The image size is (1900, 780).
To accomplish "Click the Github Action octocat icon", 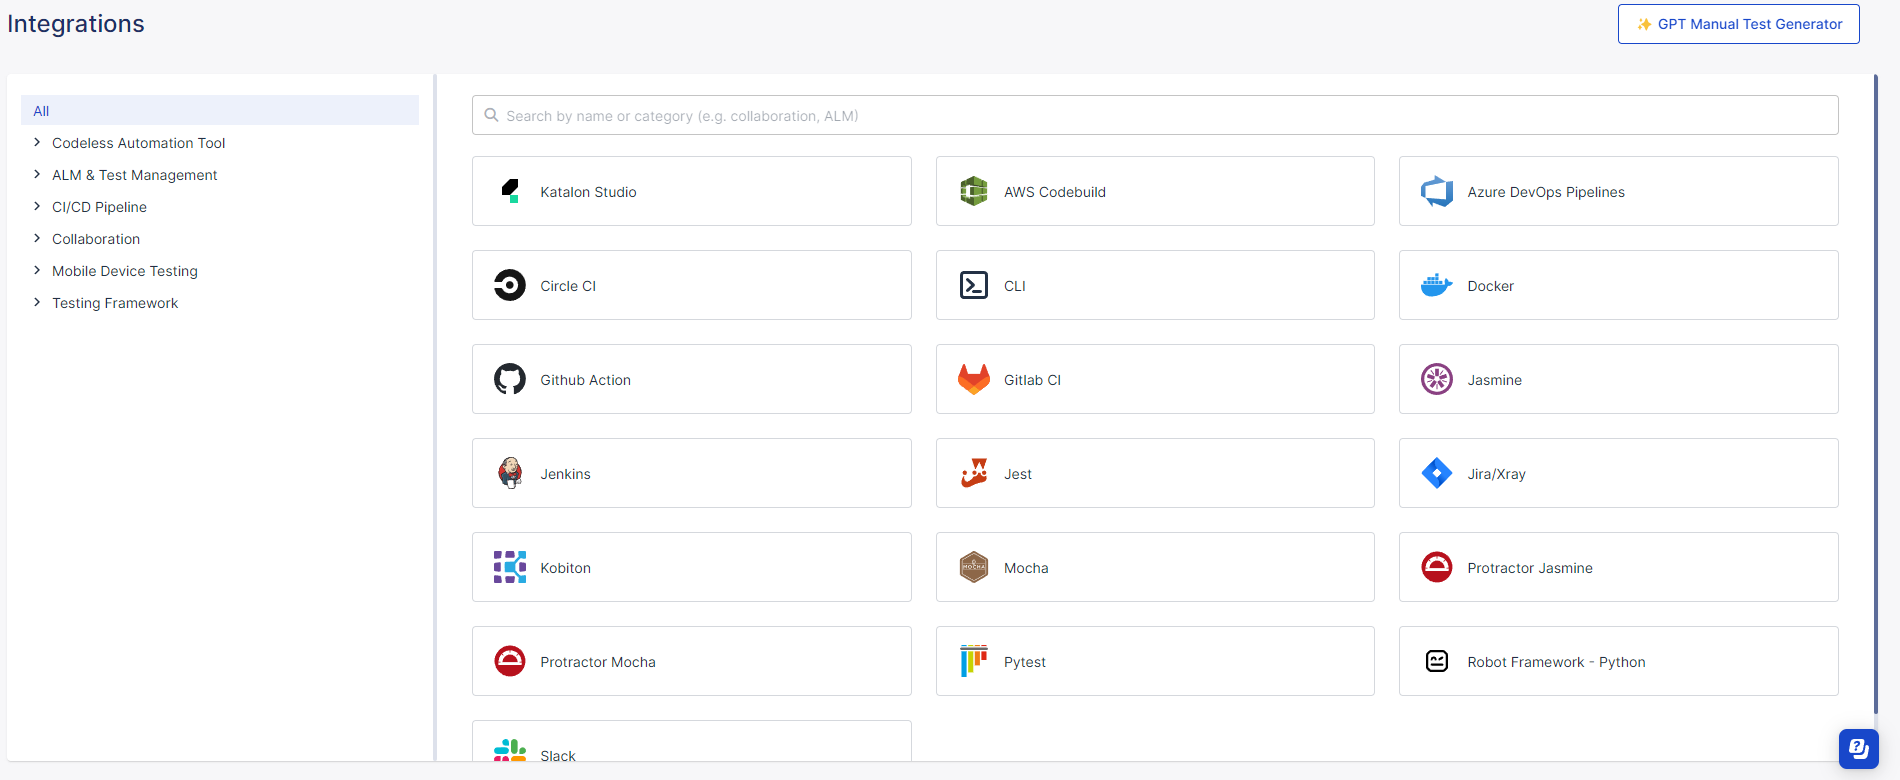I will [x=510, y=379].
